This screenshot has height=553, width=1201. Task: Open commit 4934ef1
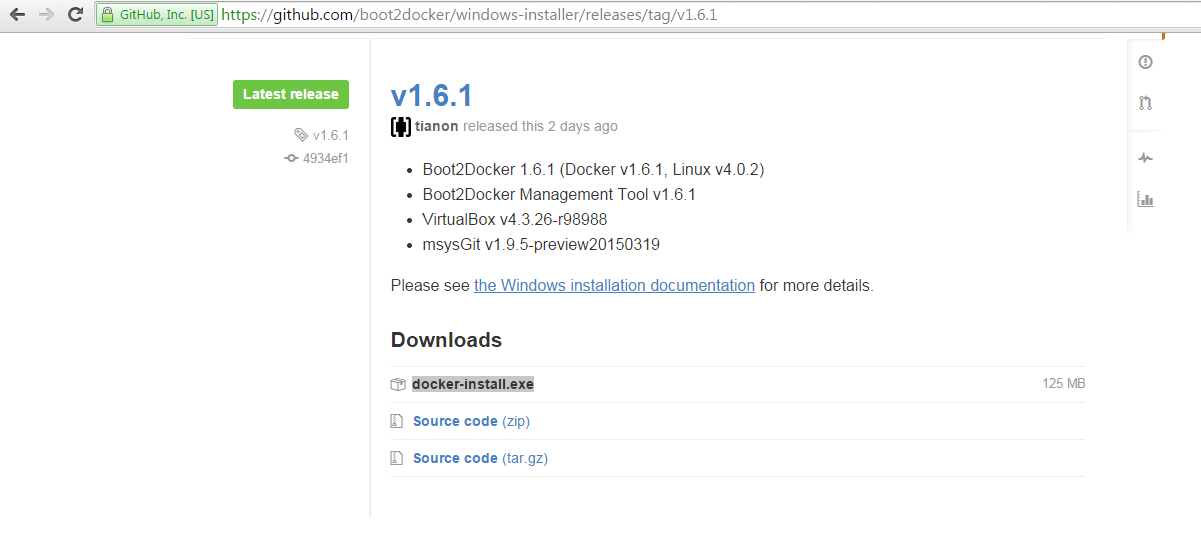[x=326, y=158]
